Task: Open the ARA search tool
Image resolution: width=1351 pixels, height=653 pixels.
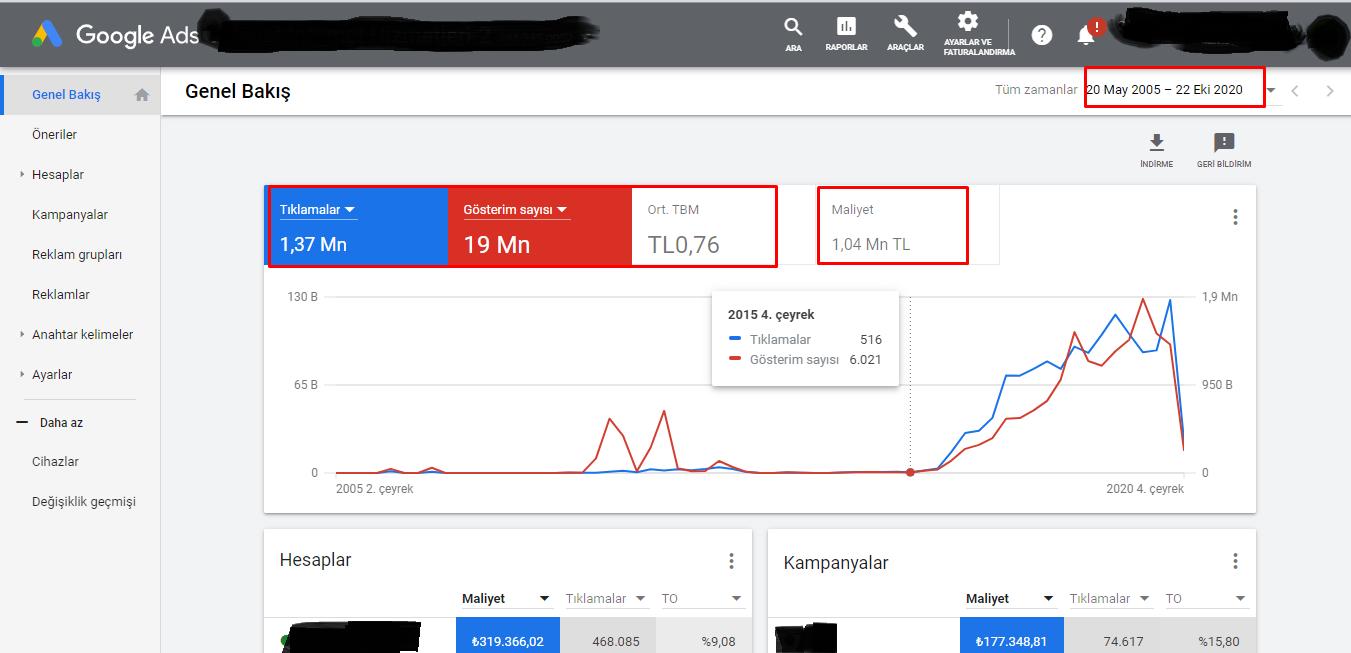Action: click(x=793, y=34)
